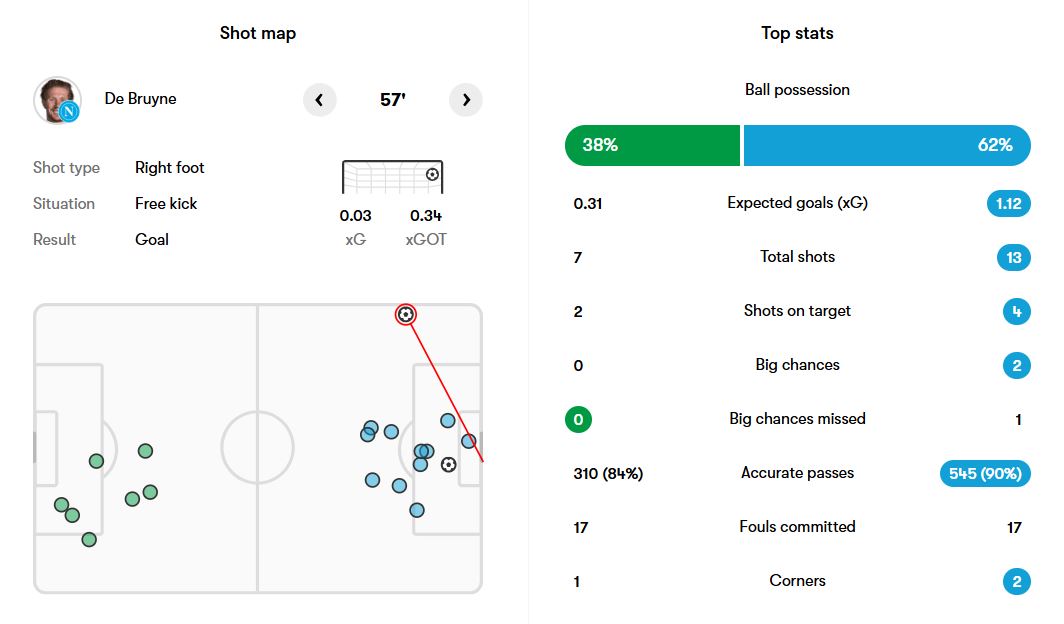
Task: Click De Bruyne's player photo
Action: pyautogui.click(x=56, y=98)
